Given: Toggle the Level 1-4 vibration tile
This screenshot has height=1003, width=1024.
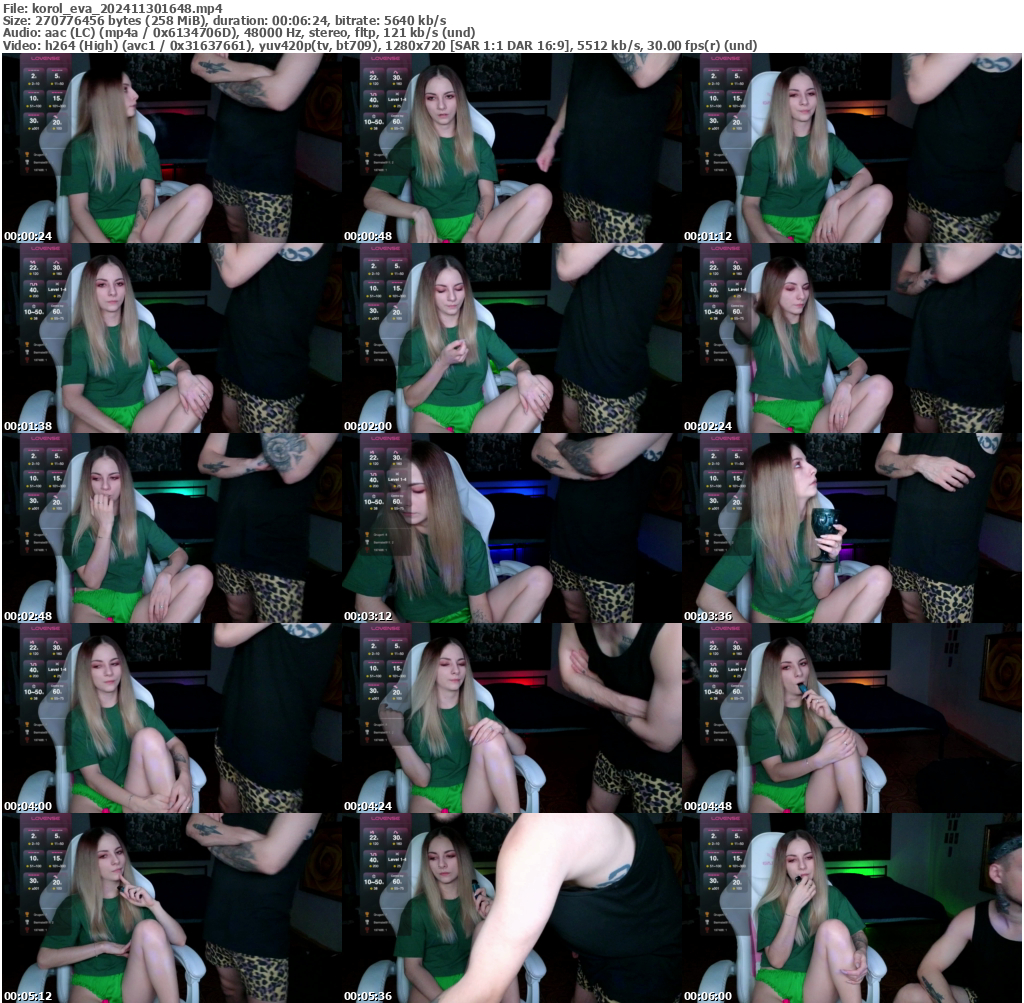Looking at the screenshot, I should coord(396,99).
